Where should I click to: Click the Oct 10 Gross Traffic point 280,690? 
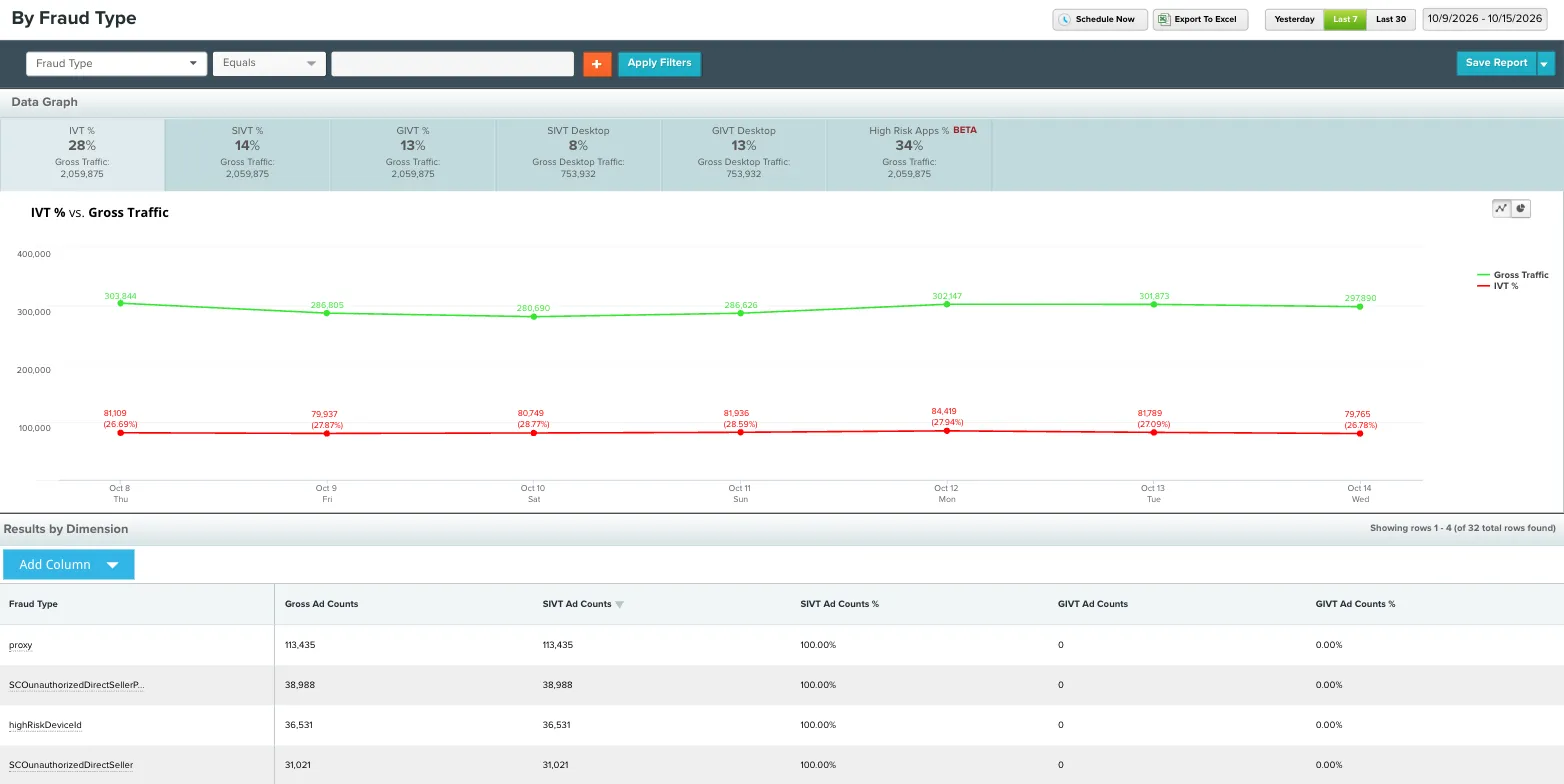(x=534, y=316)
